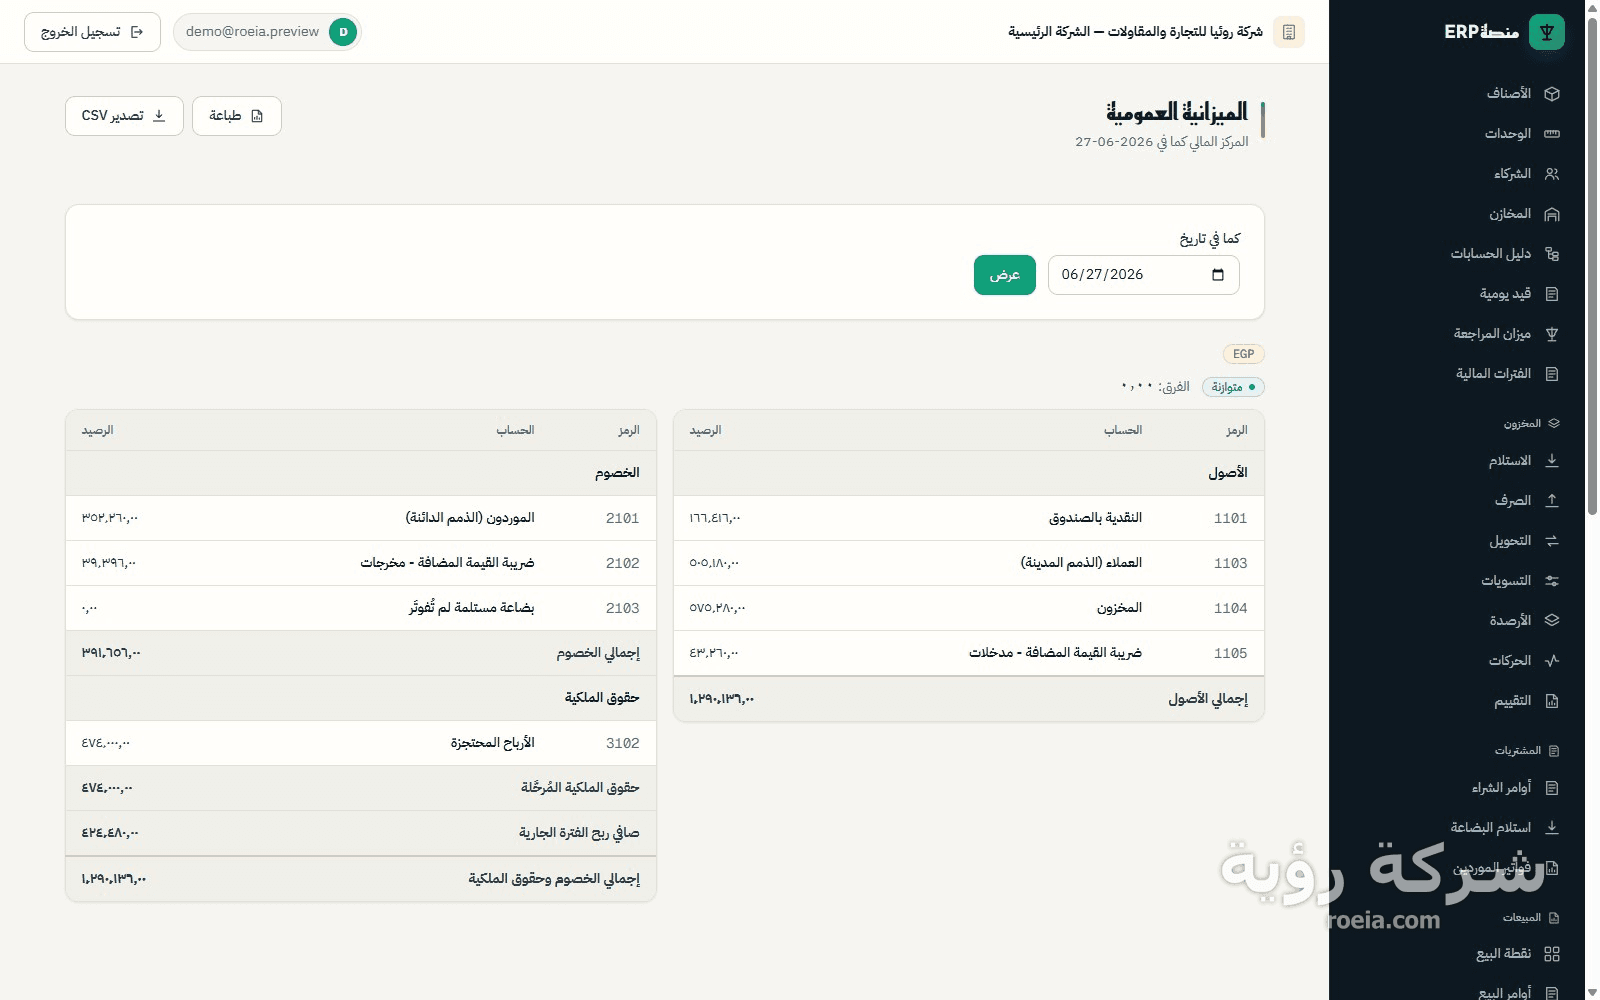Click الموردون (الذمم الدائنة) account row
1600x1000 pixels.
361,518
